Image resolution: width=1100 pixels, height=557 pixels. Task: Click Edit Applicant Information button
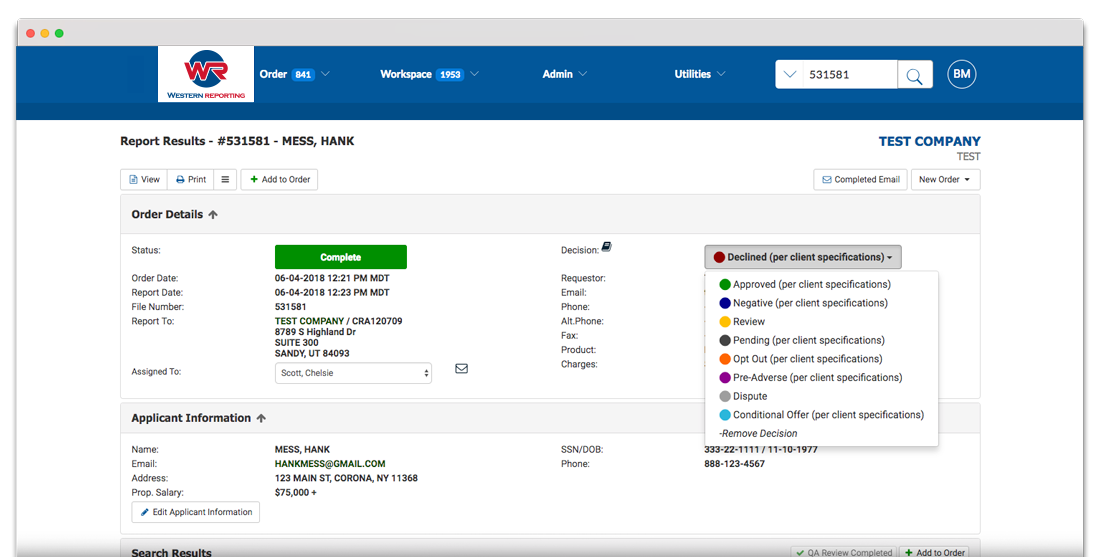click(196, 512)
